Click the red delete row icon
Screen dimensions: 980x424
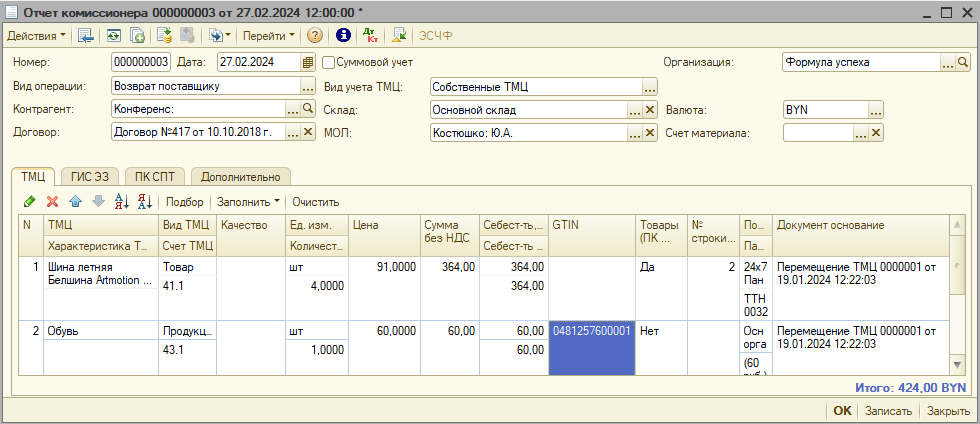53,202
